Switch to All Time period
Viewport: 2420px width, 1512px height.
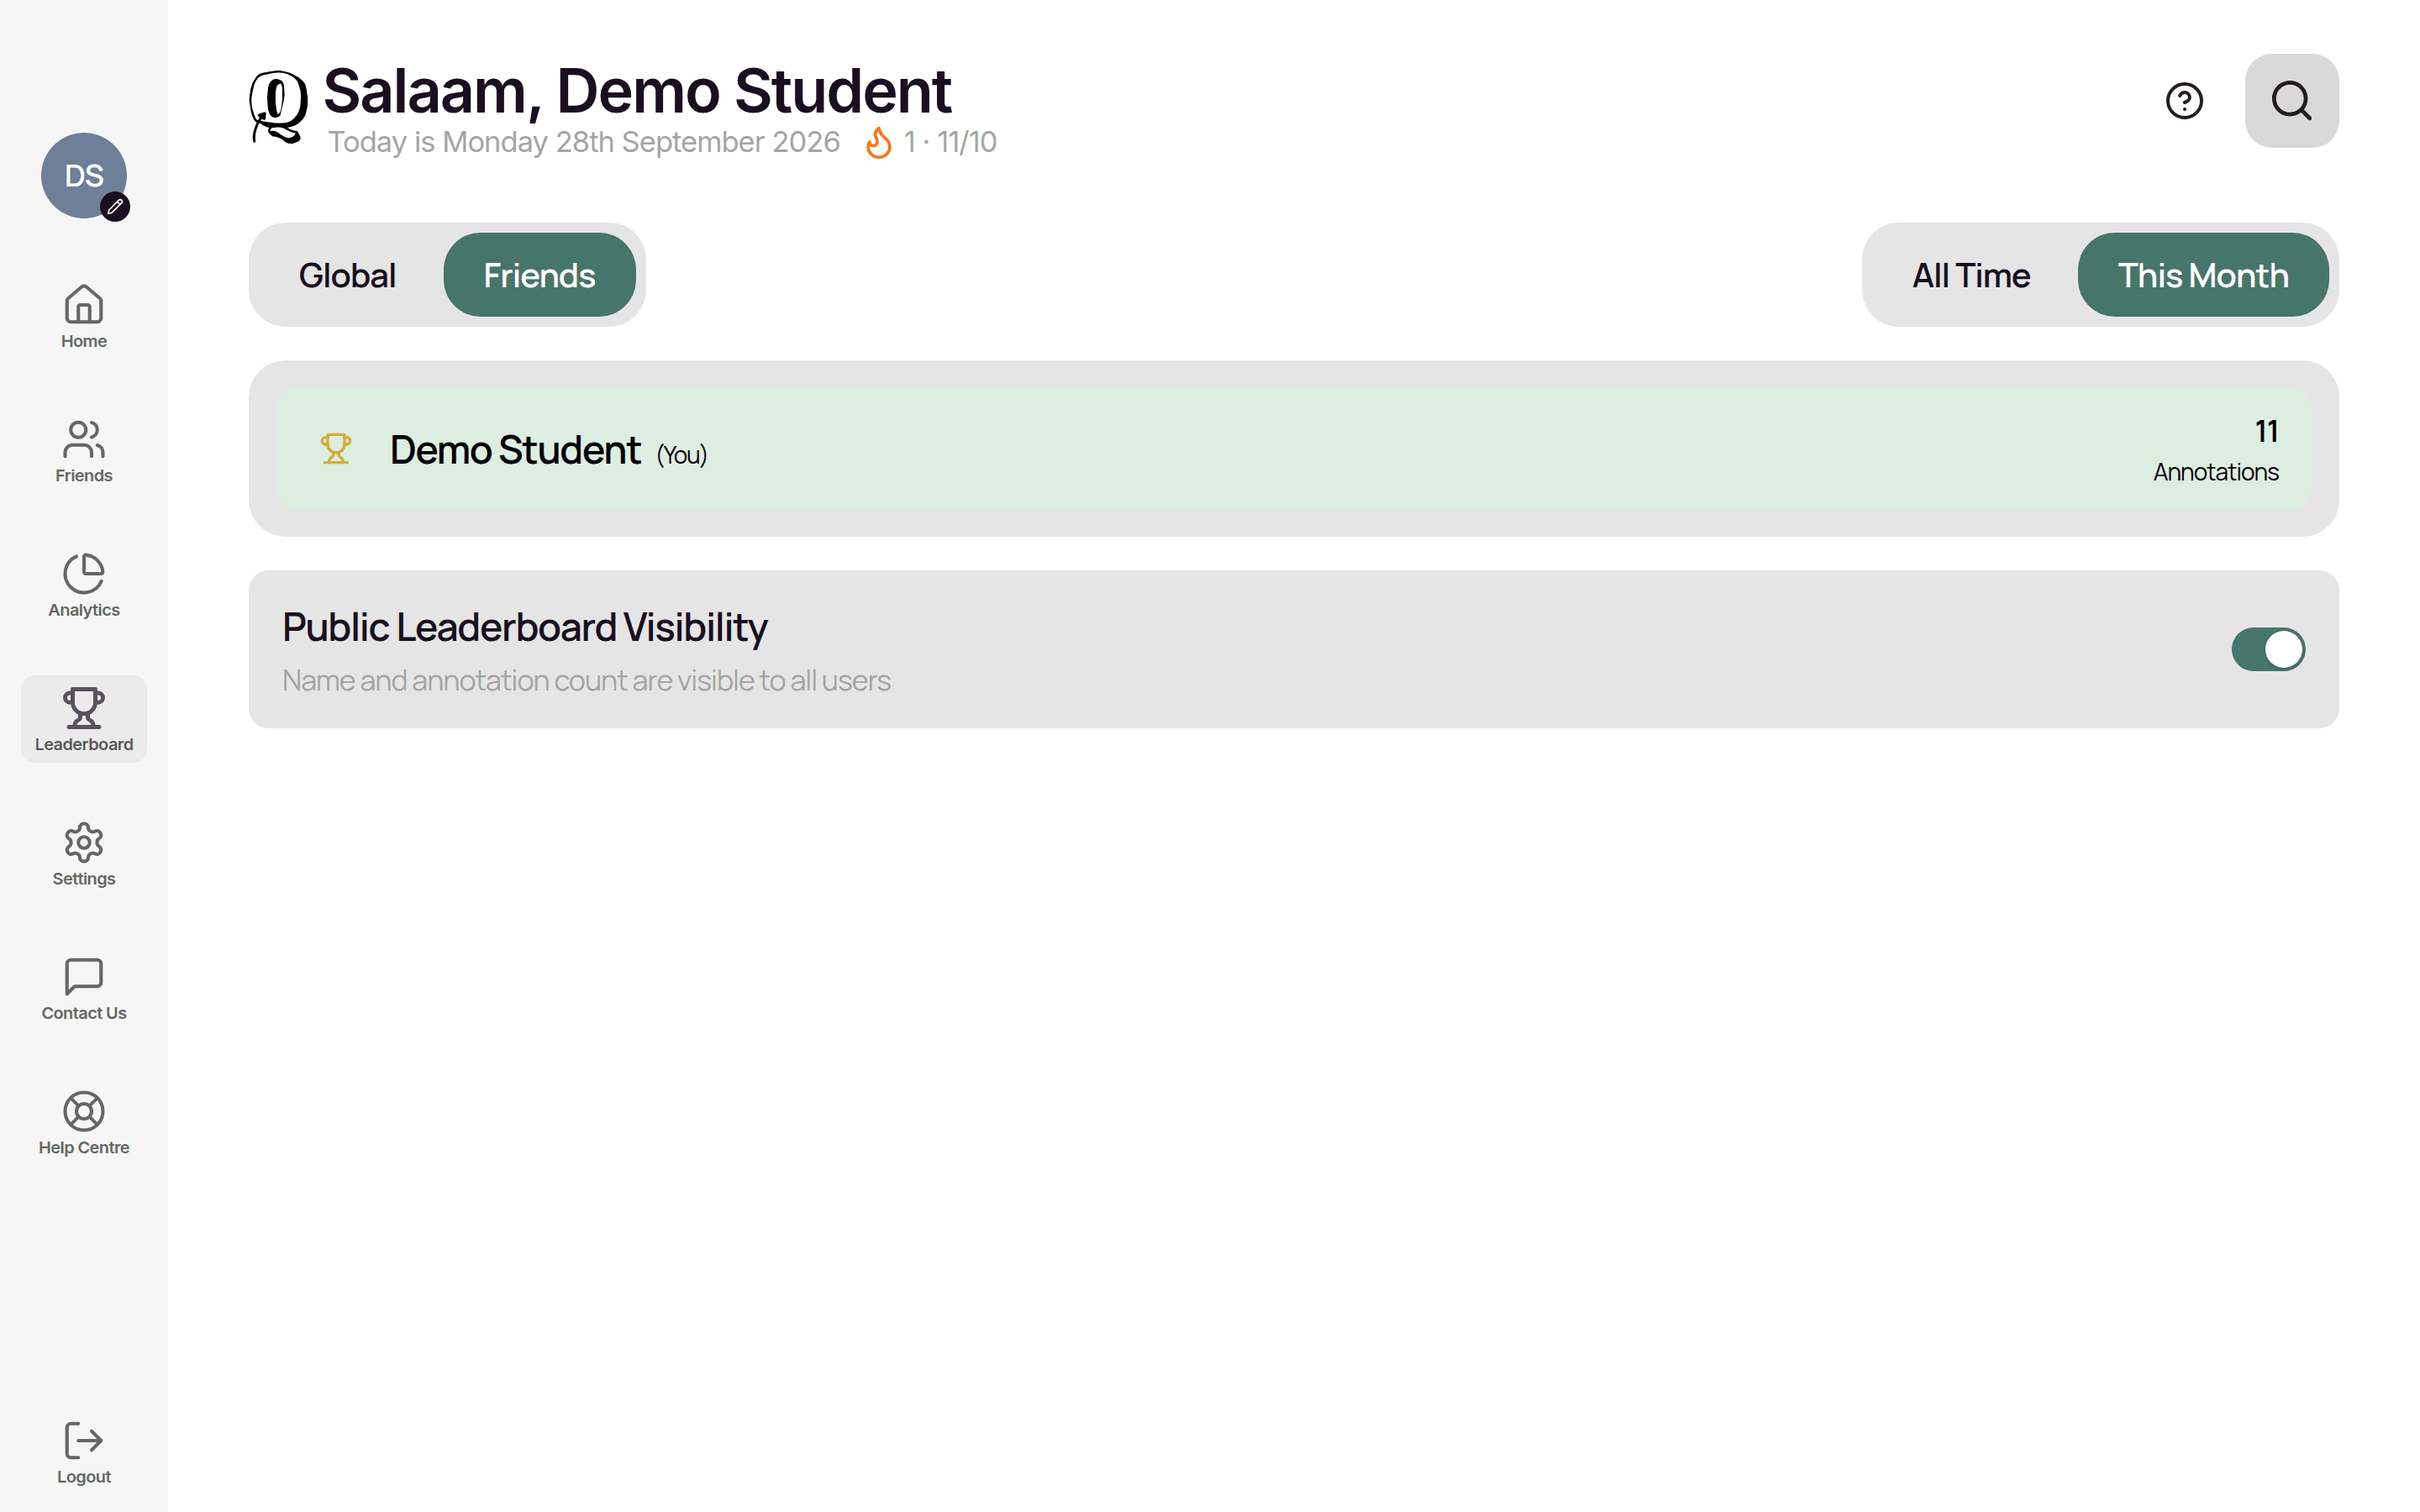pos(1971,275)
